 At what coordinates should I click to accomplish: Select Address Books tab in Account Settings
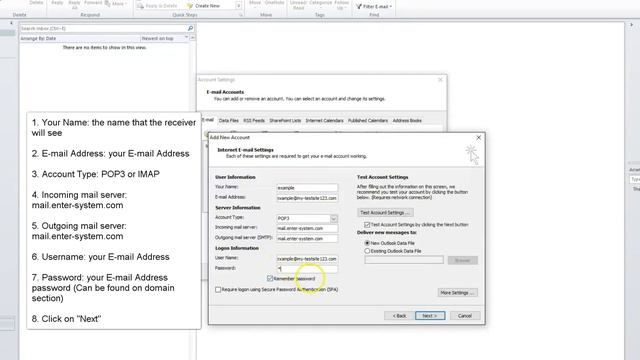pos(407,120)
